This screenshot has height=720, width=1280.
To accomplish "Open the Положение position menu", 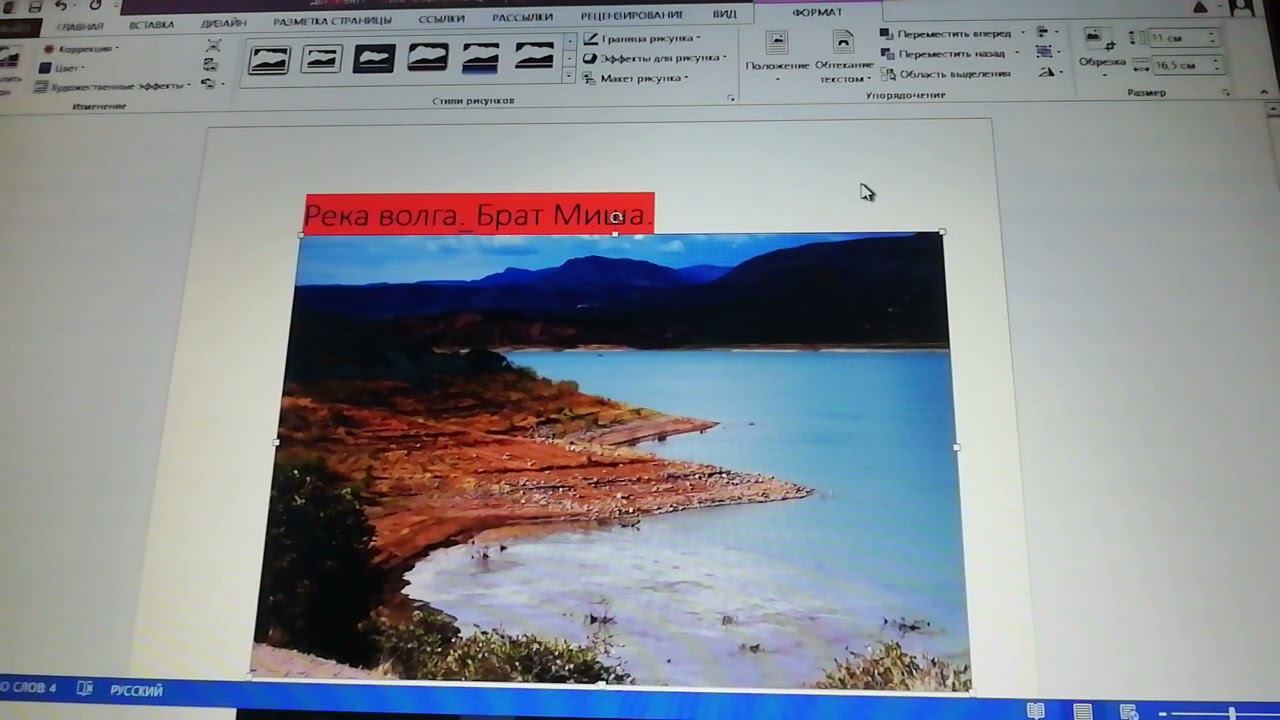I will click(x=777, y=58).
